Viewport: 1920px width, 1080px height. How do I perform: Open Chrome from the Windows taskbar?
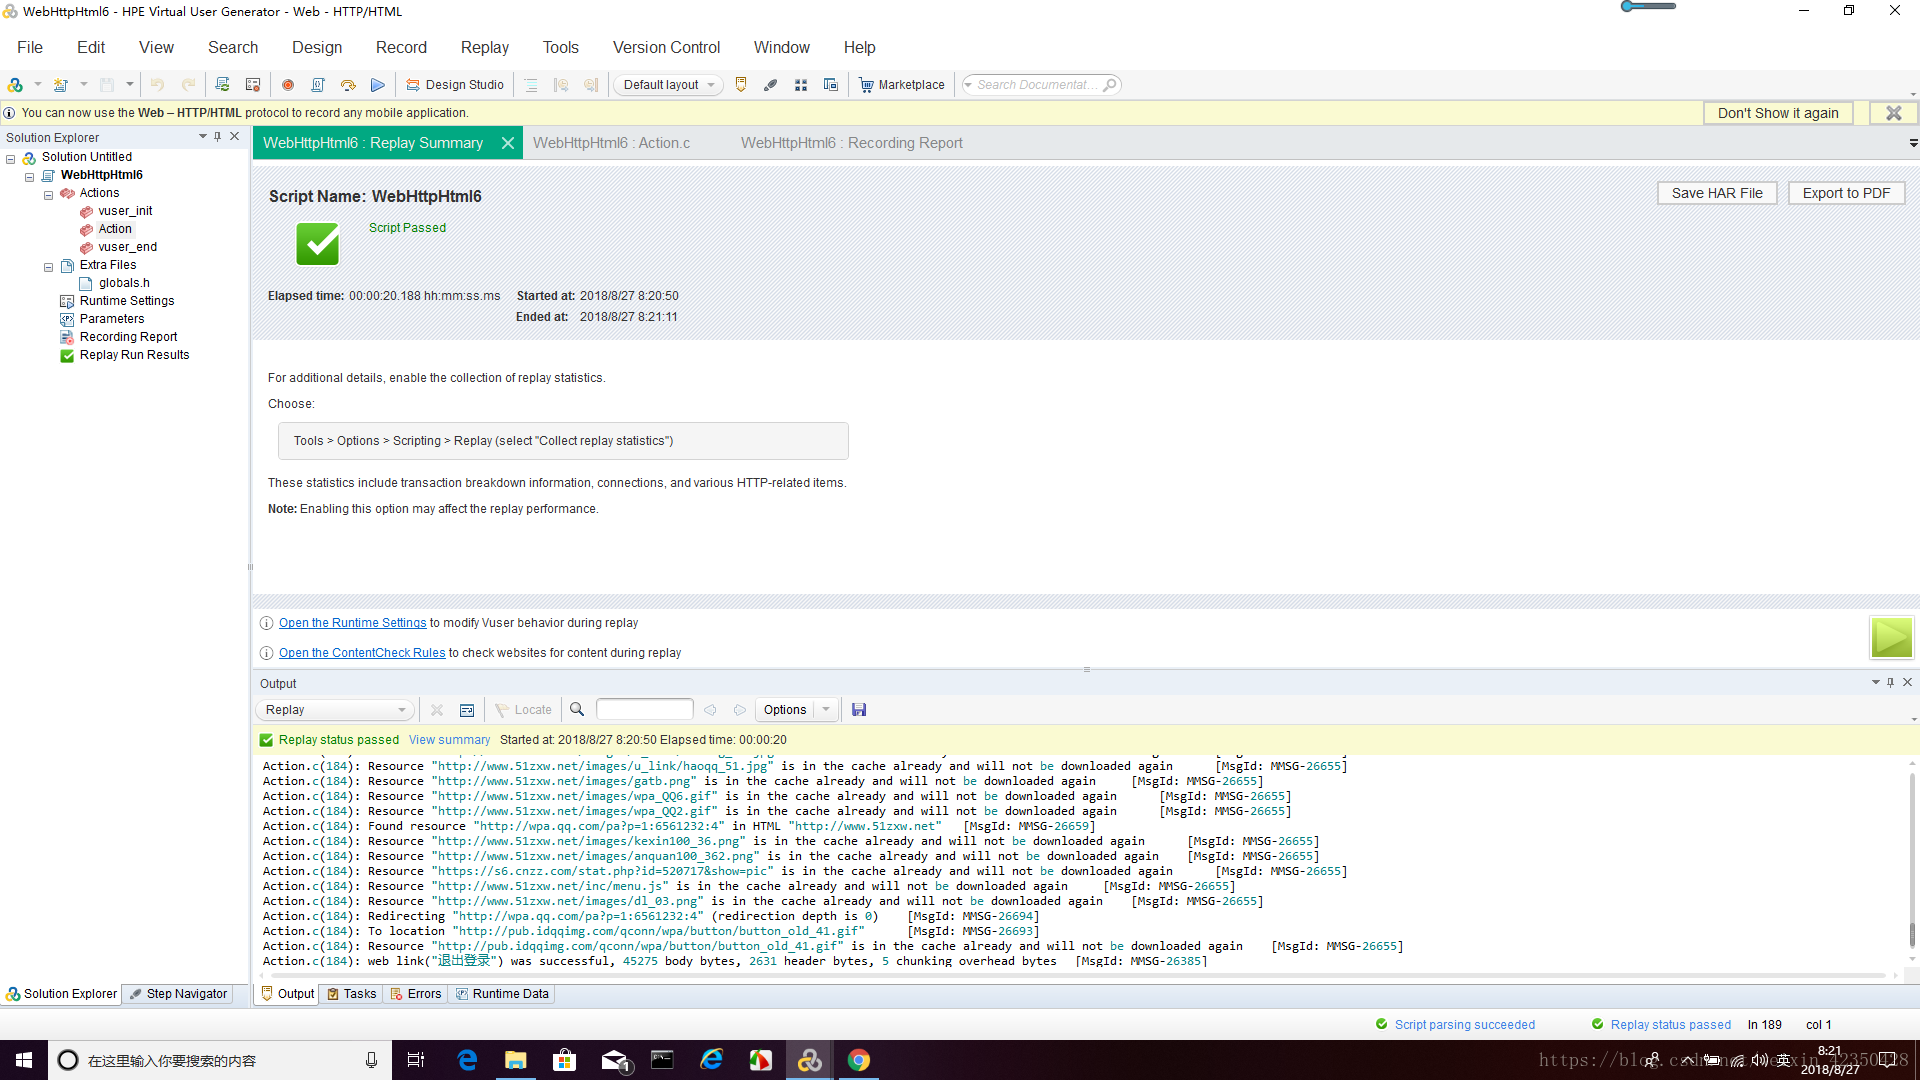pos(859,1060)
